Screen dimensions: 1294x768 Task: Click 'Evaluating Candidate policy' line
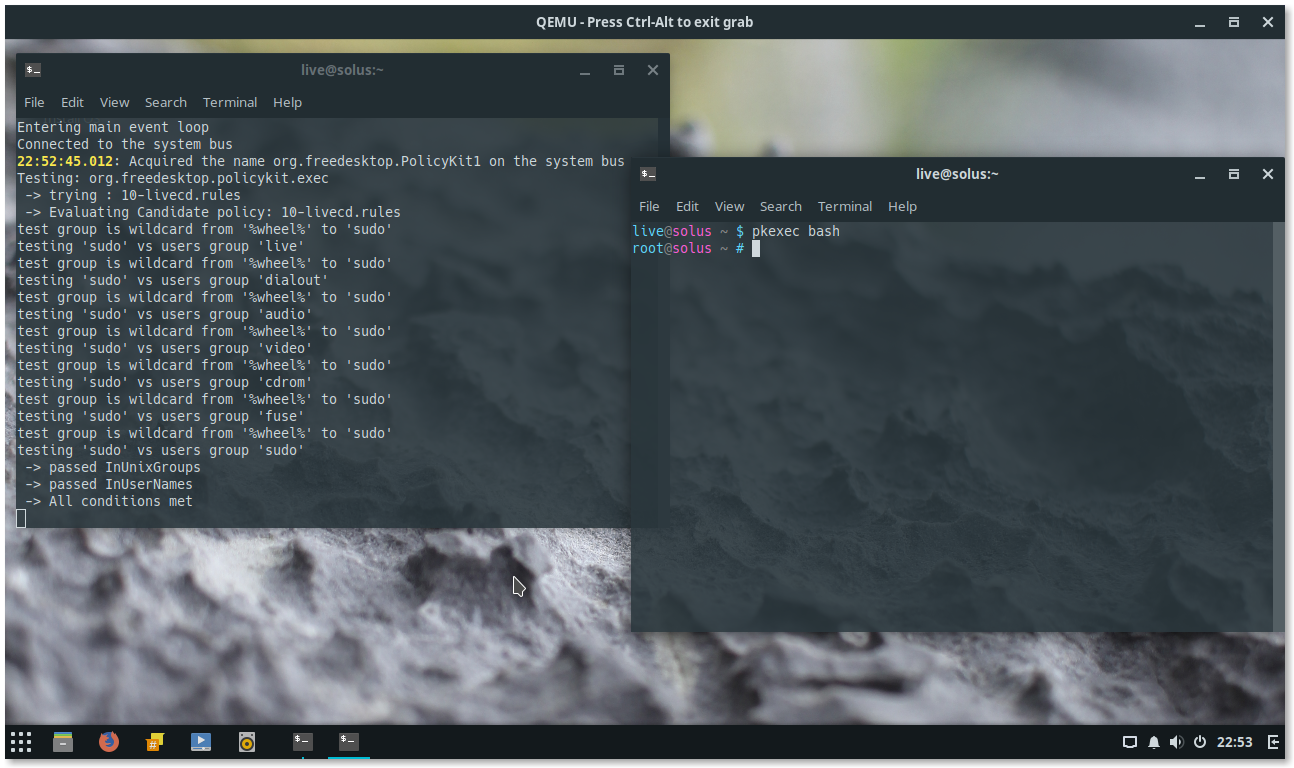click(213, 212)
